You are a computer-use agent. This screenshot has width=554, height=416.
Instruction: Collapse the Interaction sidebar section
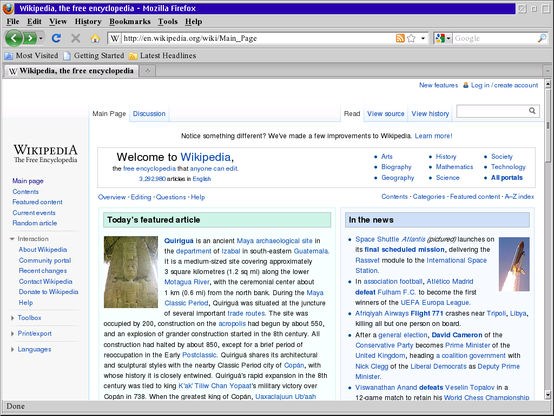pos(12,239)
